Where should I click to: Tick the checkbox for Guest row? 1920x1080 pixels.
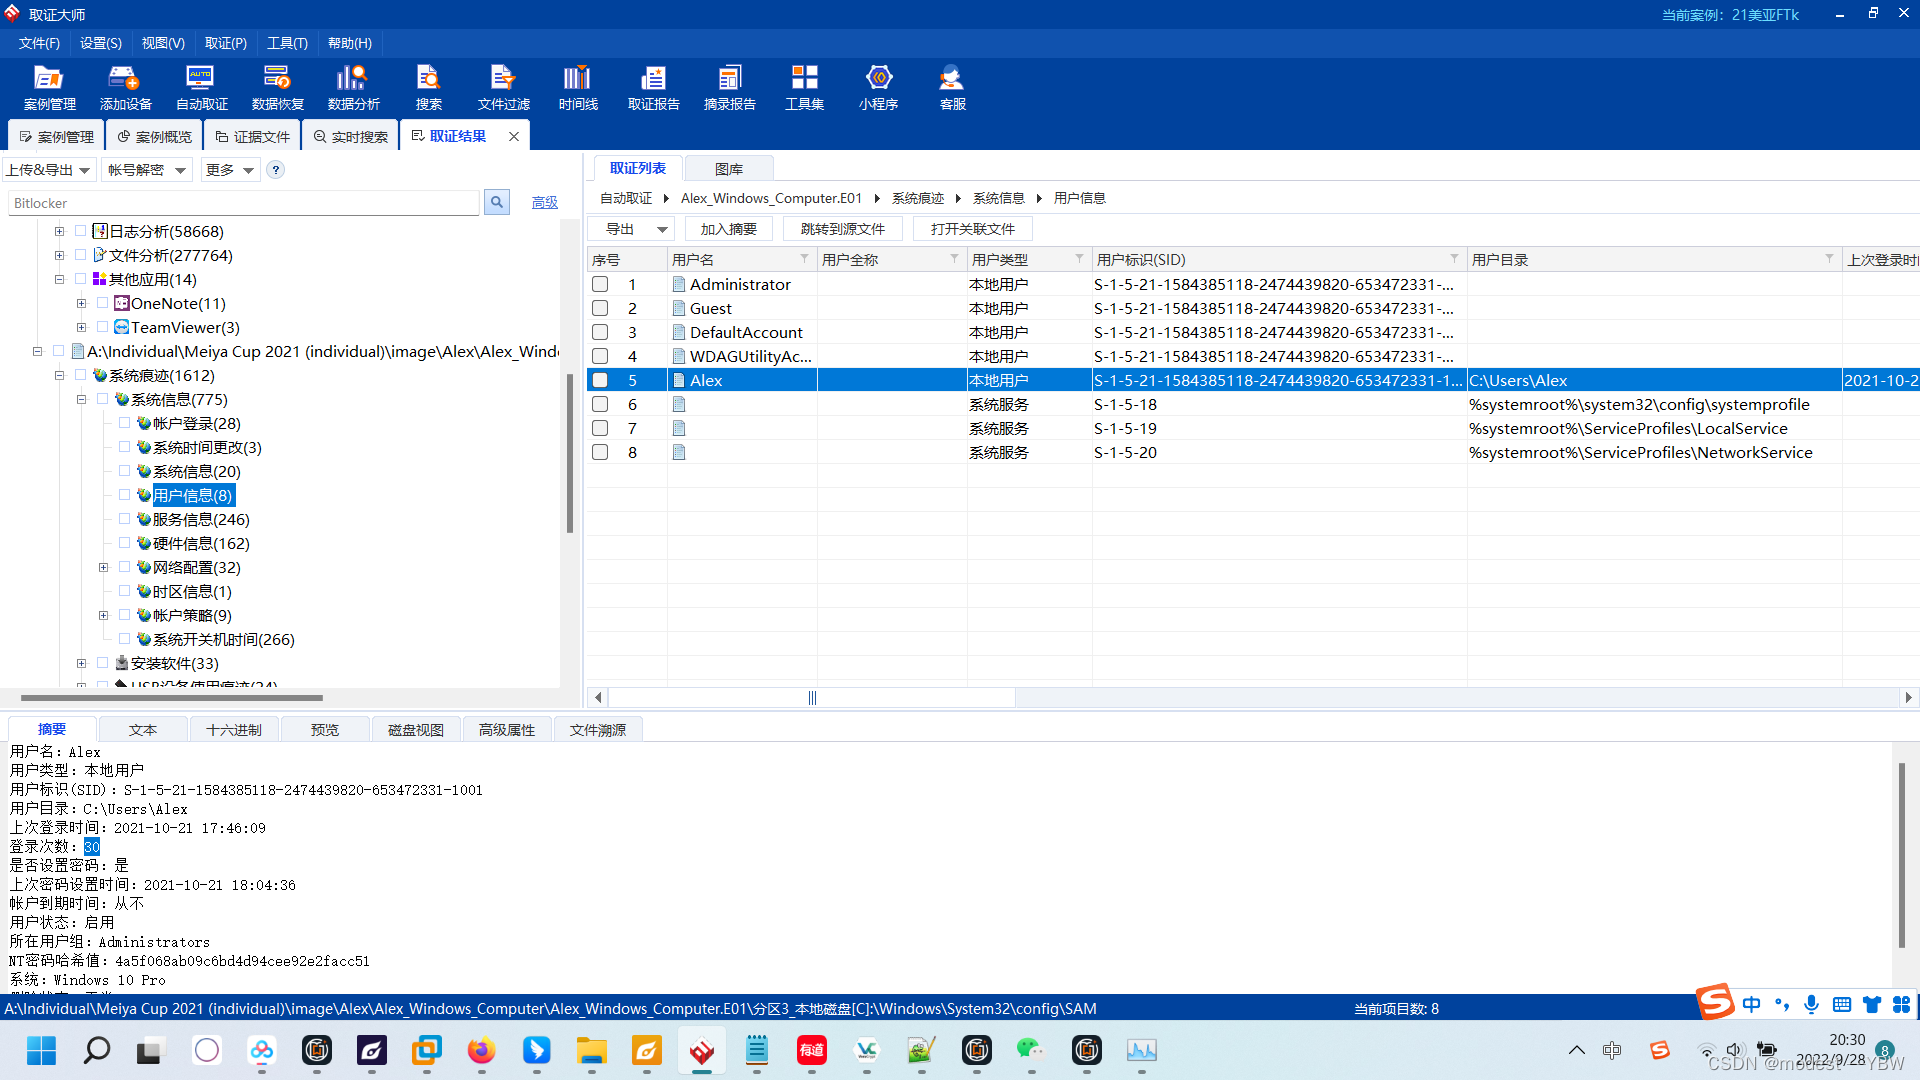pos(600,308)
